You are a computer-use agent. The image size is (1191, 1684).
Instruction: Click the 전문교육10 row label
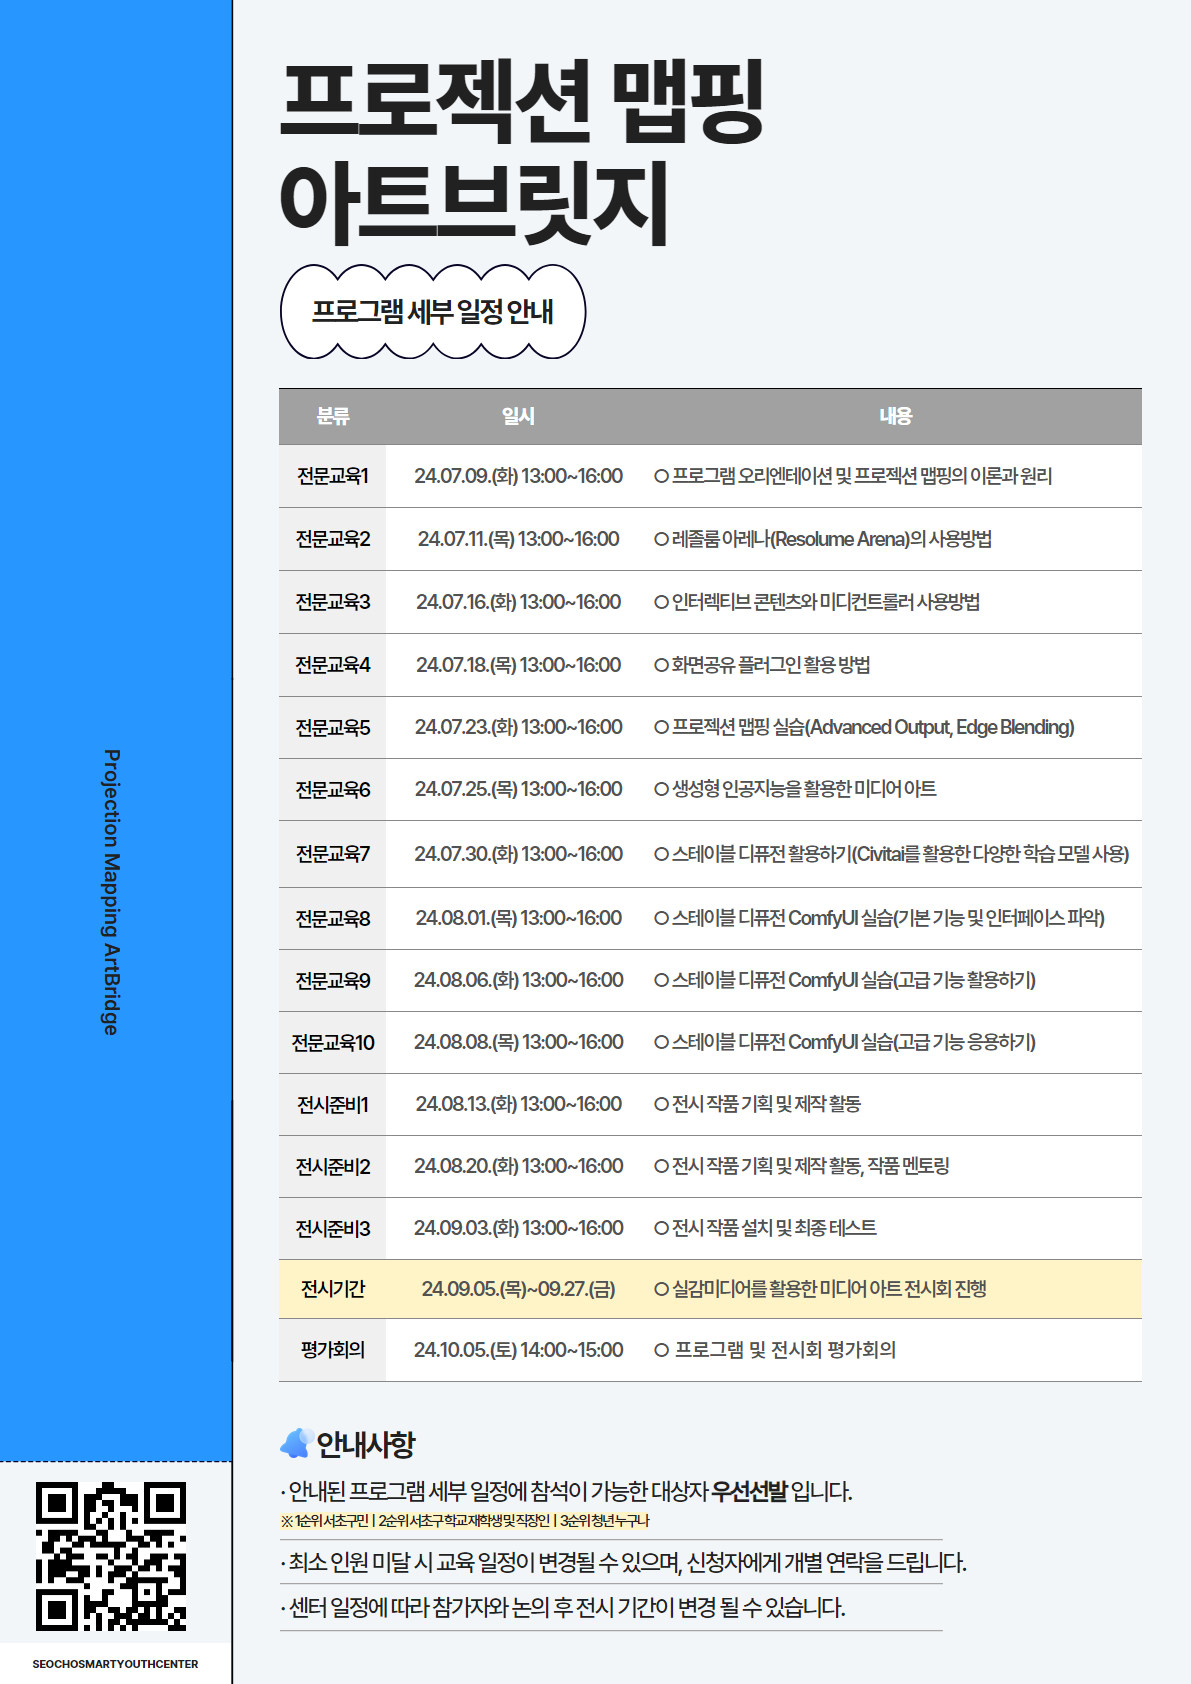click(333, 1042)
